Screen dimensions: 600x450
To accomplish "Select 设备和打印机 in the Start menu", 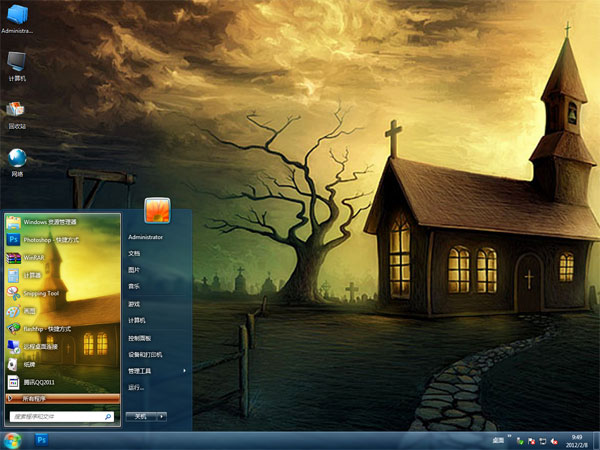I will pos(145,355).
